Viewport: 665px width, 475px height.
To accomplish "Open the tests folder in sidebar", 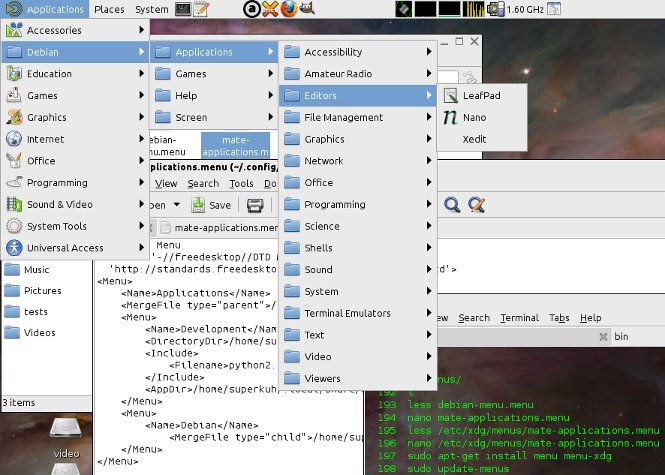I will [26, 312].
